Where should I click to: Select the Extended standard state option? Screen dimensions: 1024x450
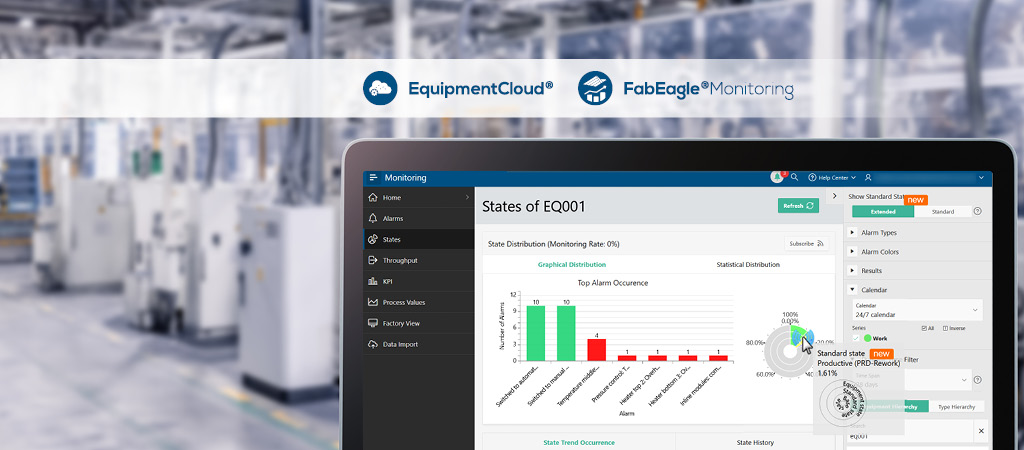coord(883,212)
